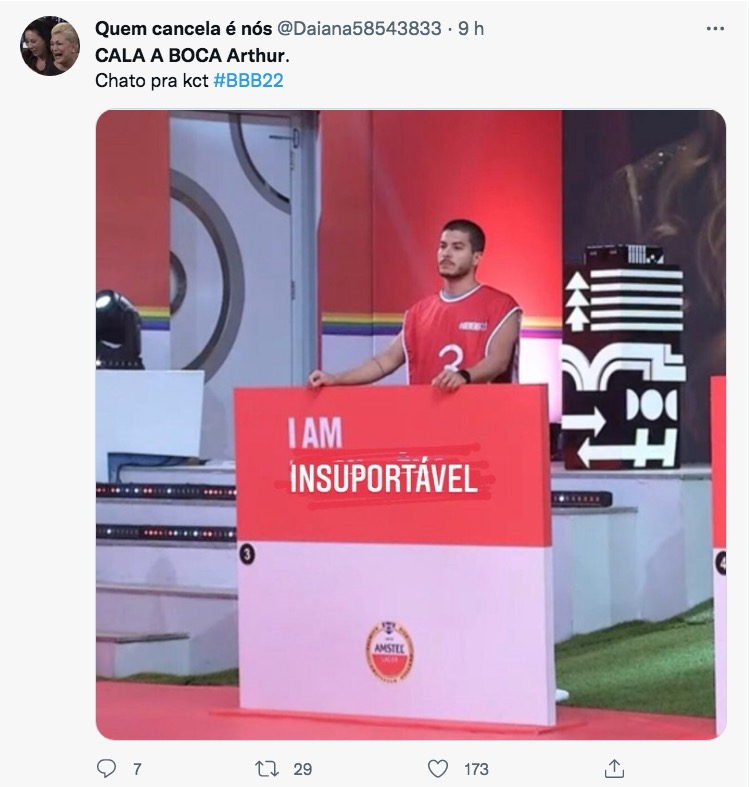This screenshot has width=749, height=787.
Task: Open the #BBB22 hashtag link
Action: tap(248, 80)
